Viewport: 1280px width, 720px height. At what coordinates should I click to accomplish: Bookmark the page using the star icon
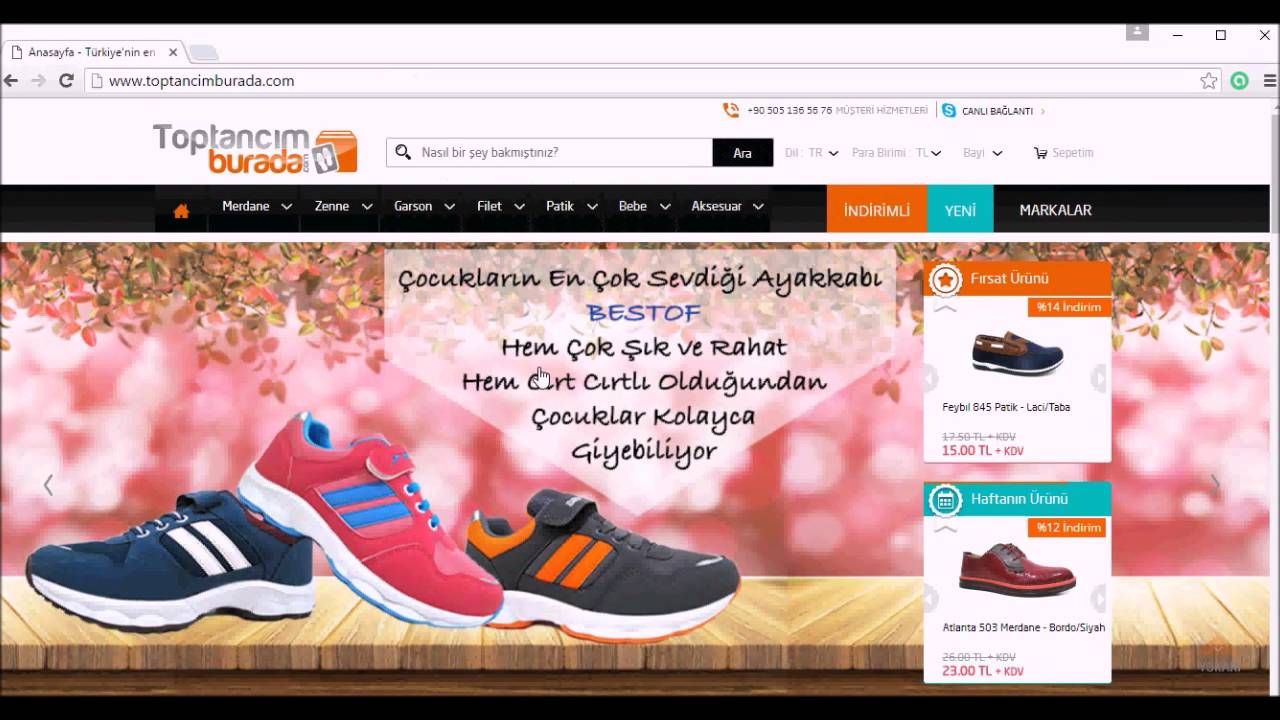1209,81
